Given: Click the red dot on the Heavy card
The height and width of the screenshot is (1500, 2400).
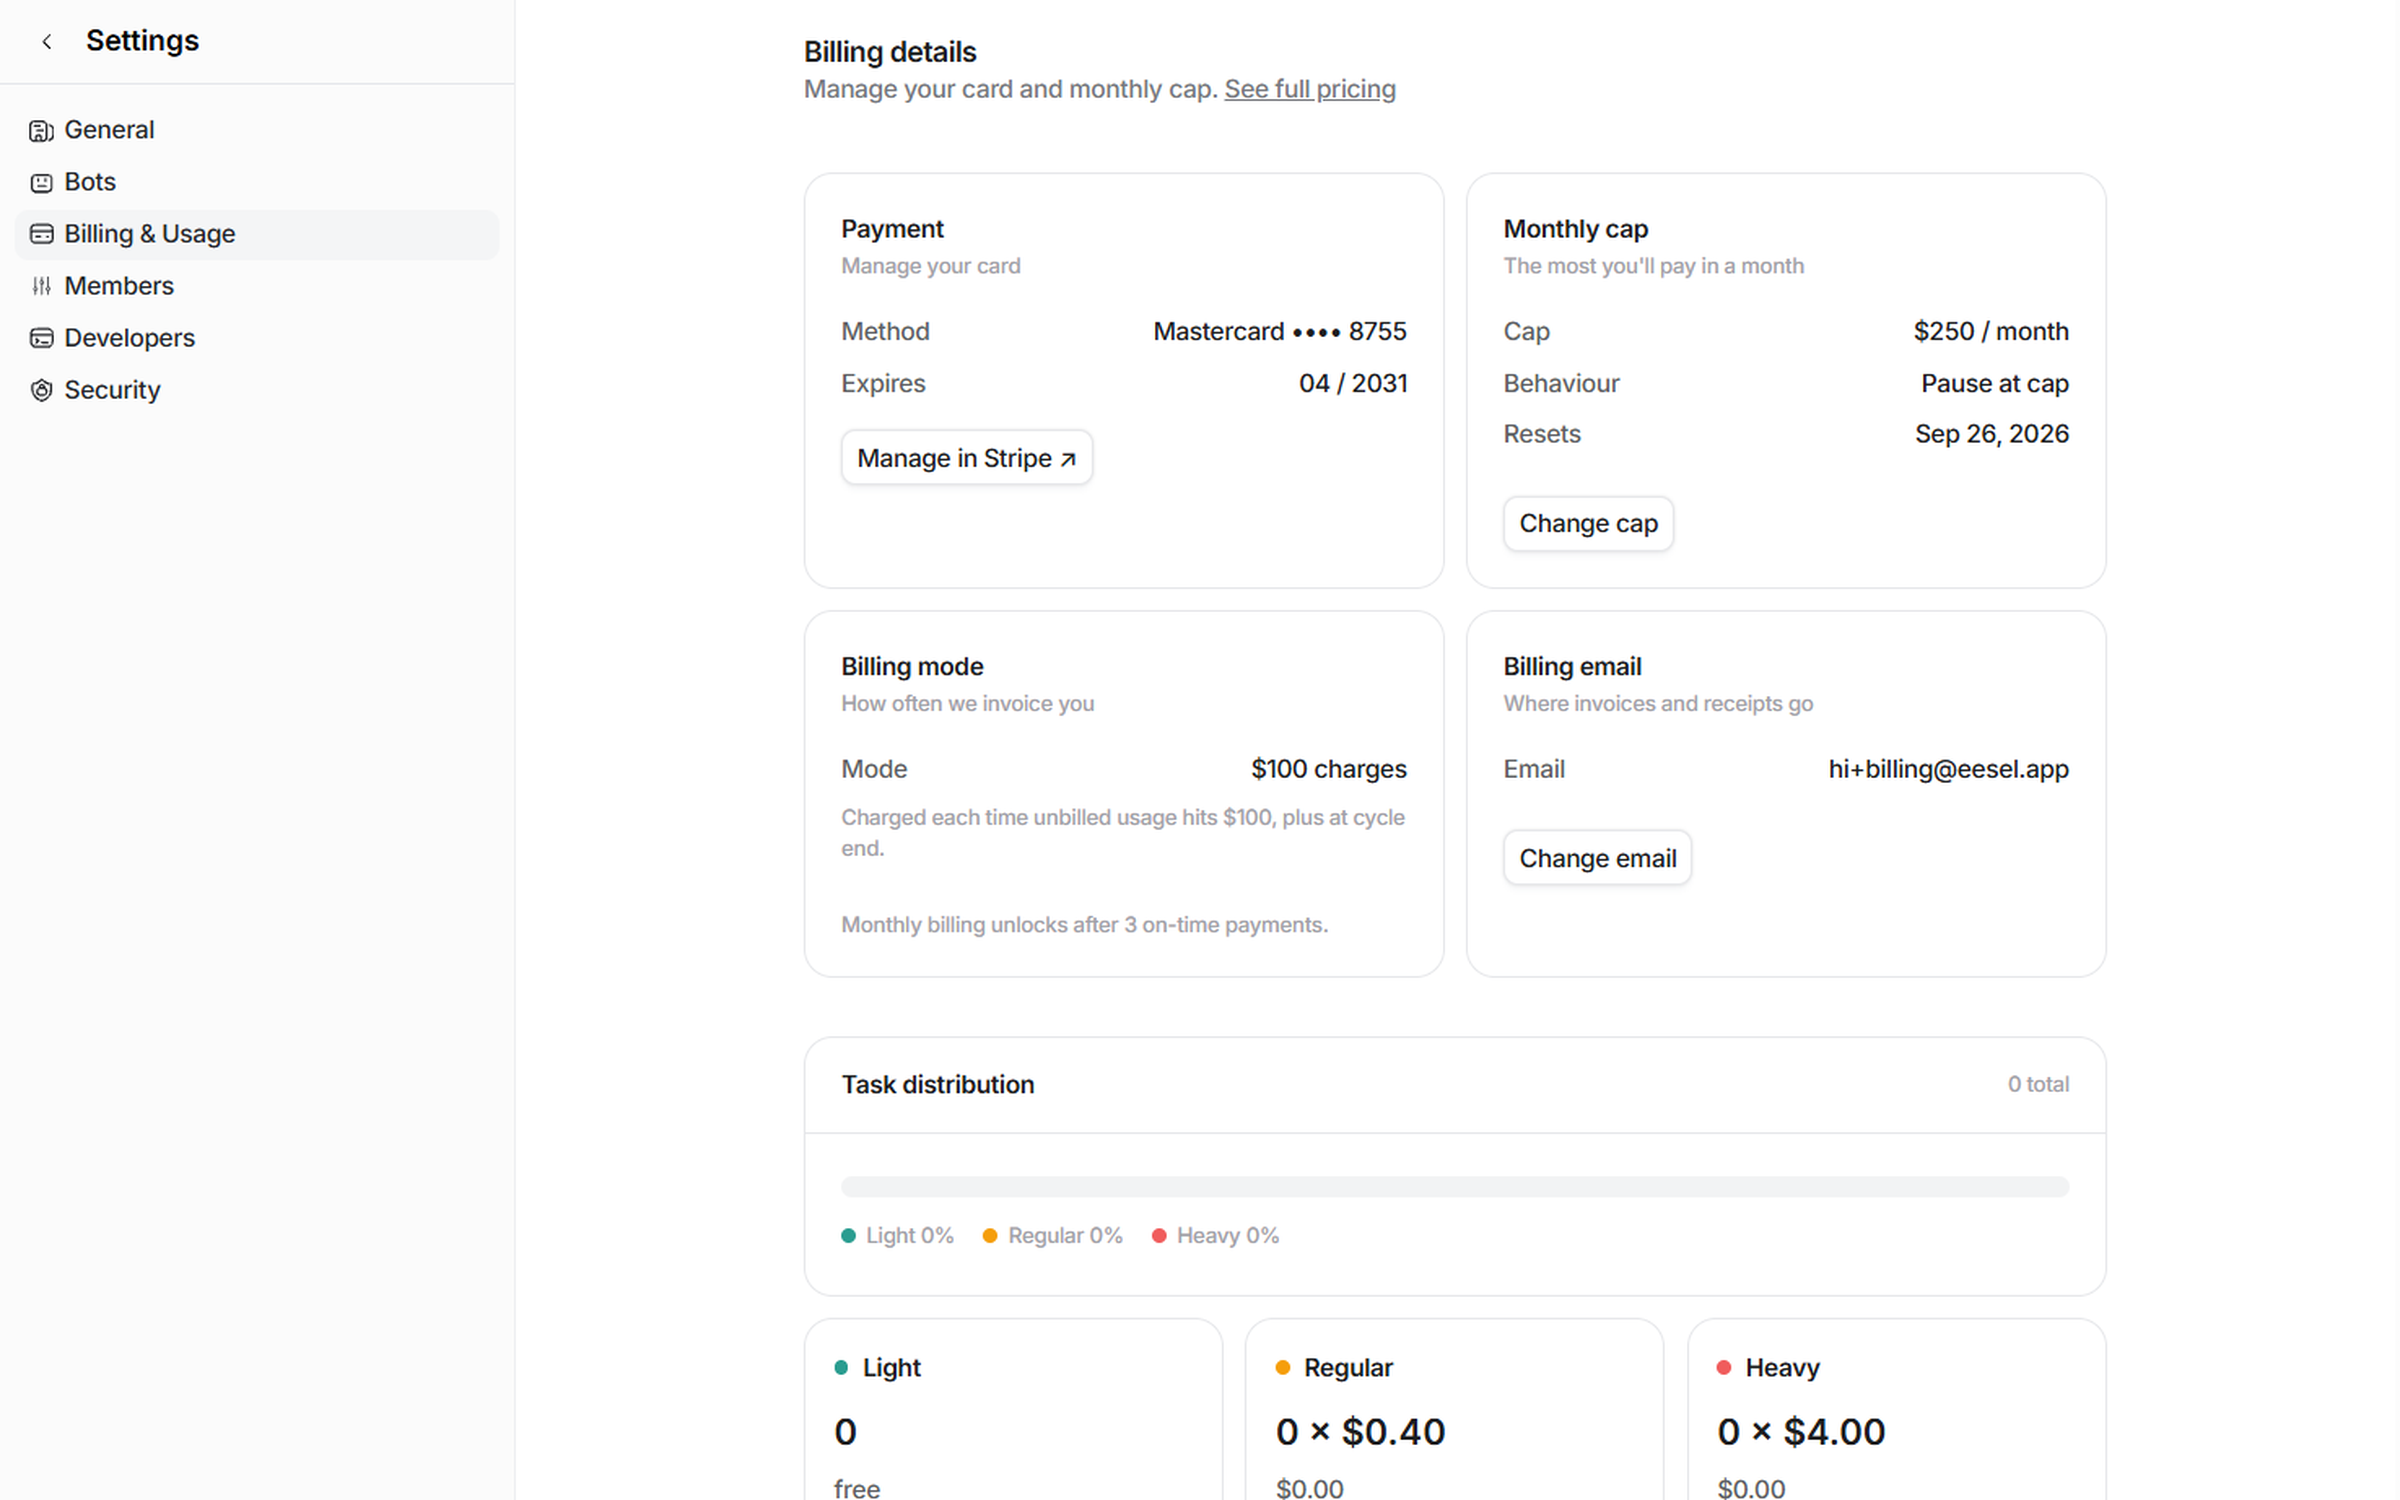Looking at the screenshot, I should pyautogui.click(x=1724, y=1367).
